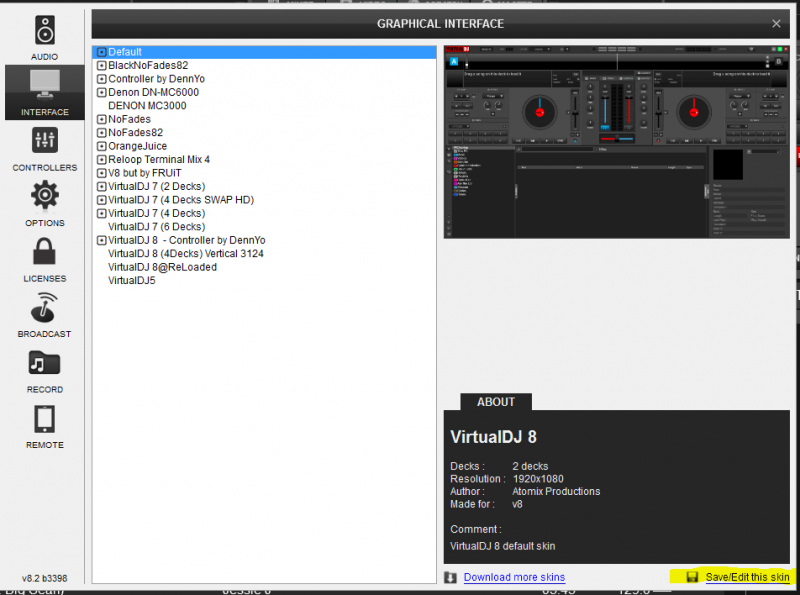This screenshot has width=800, height=595.
Task: Select Reloop Terminal Mix 4 skin name
Action: click(159, 160)
